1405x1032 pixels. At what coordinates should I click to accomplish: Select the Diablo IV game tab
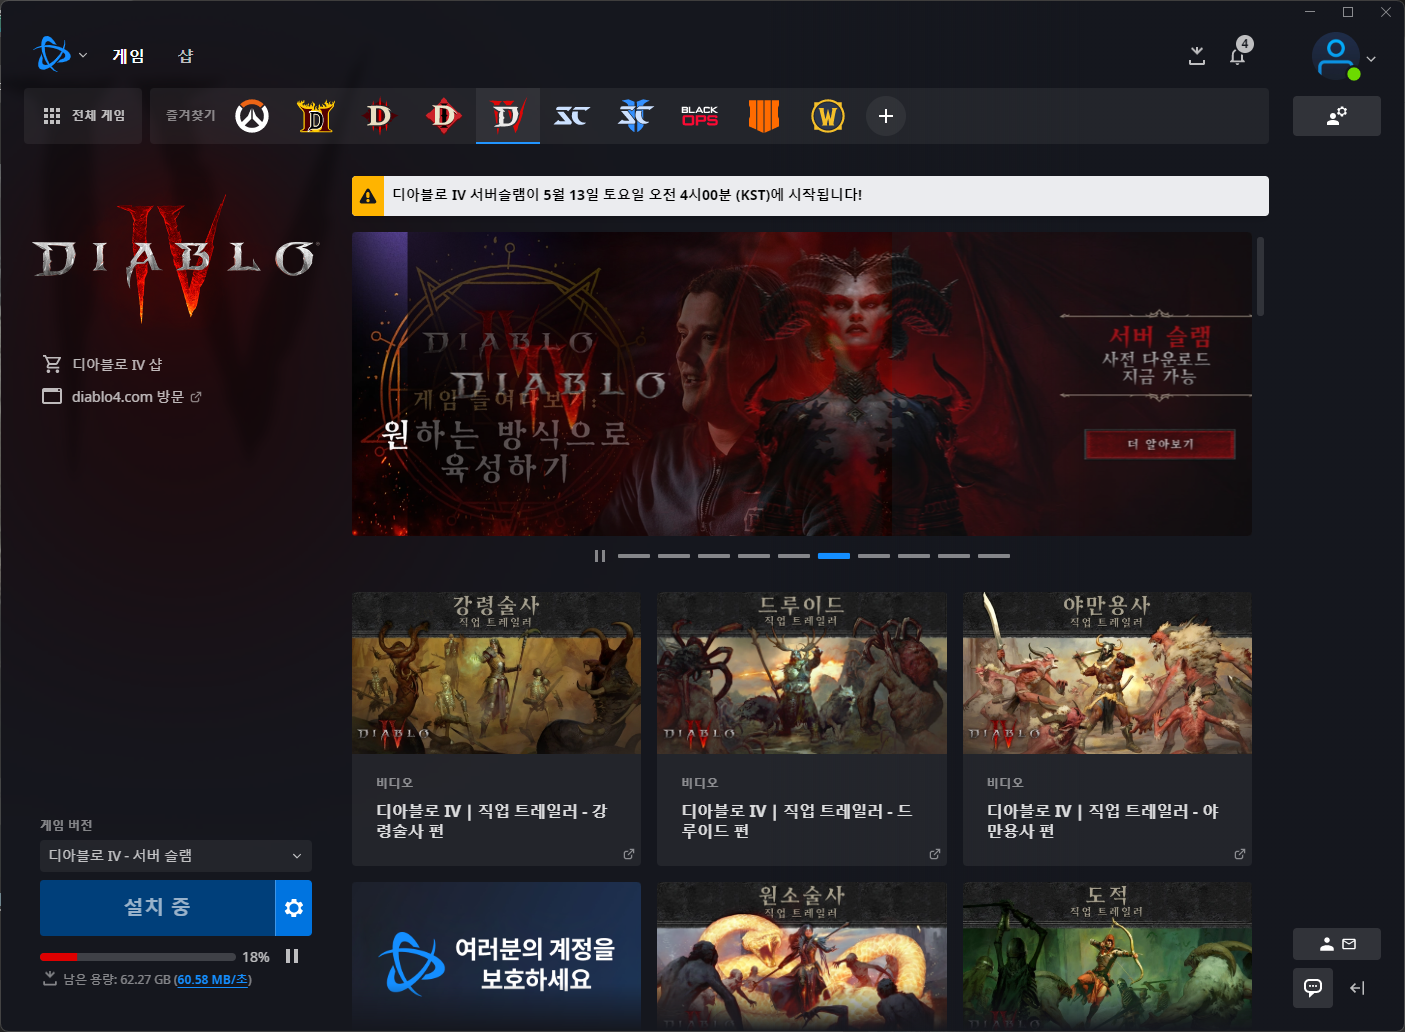point(508,116)
